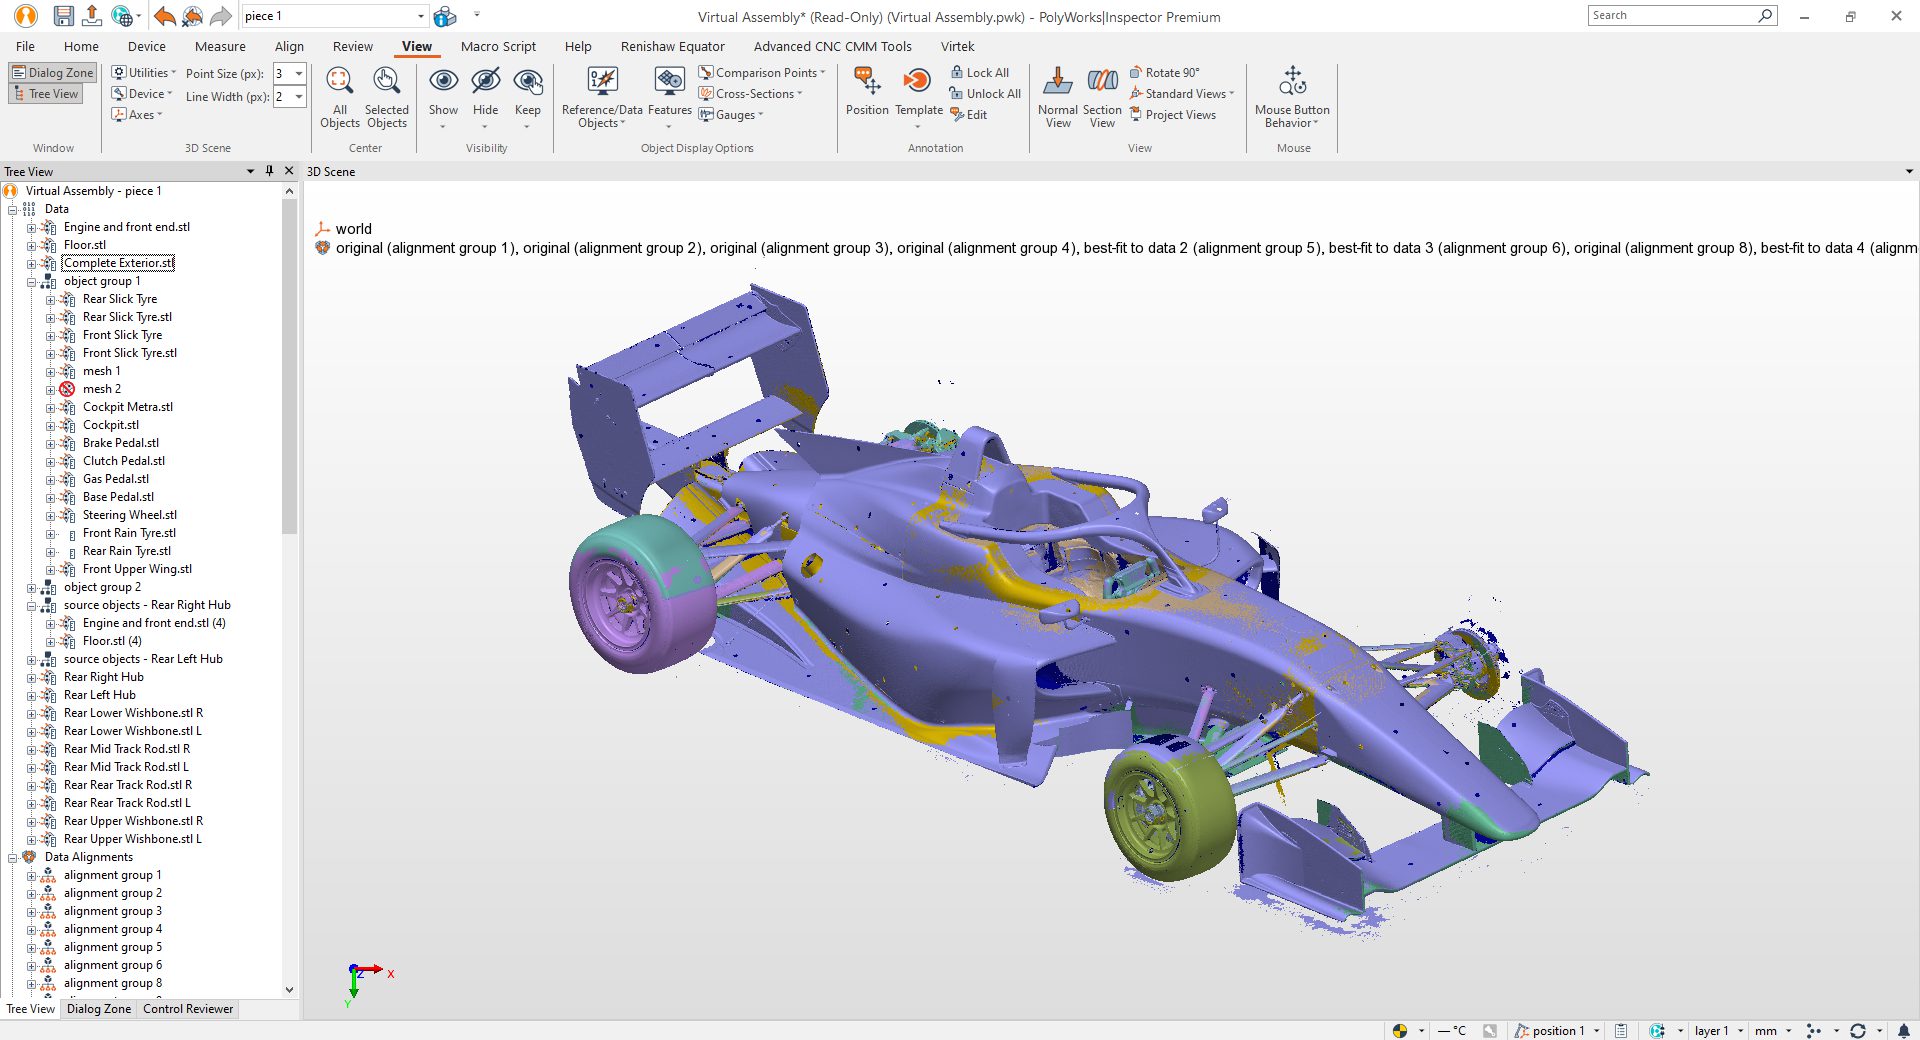Switch to the Measure ribbon tab
Viewport: 1920px width, 1040px height.
pyautogui.click(x=219, y=46)
